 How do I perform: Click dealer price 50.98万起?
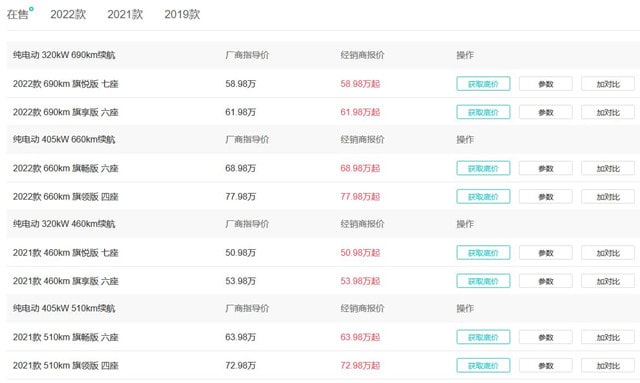tap(360, 253)
